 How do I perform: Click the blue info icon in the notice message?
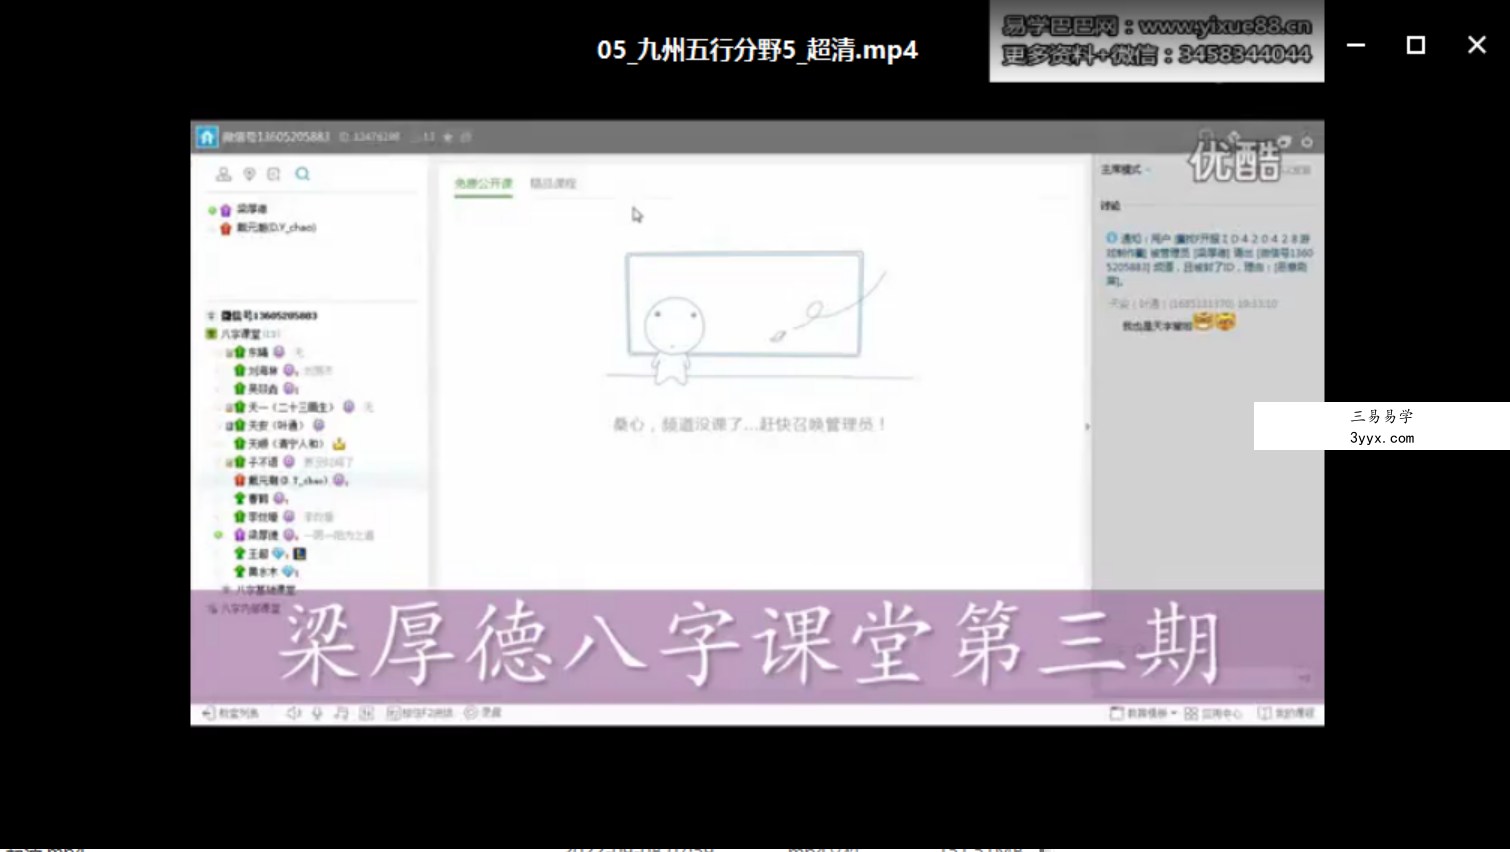[1111, 239]
